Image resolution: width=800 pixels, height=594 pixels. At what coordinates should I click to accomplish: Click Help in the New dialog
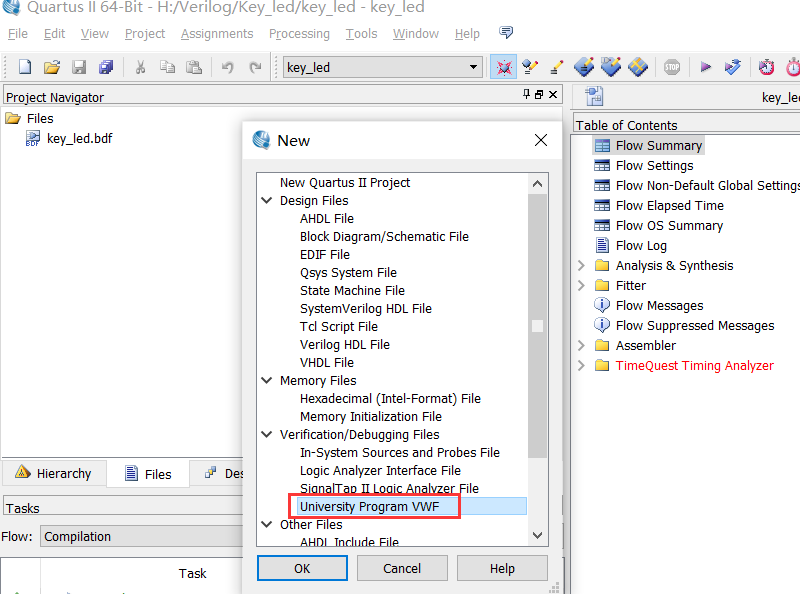coord(502,568)
